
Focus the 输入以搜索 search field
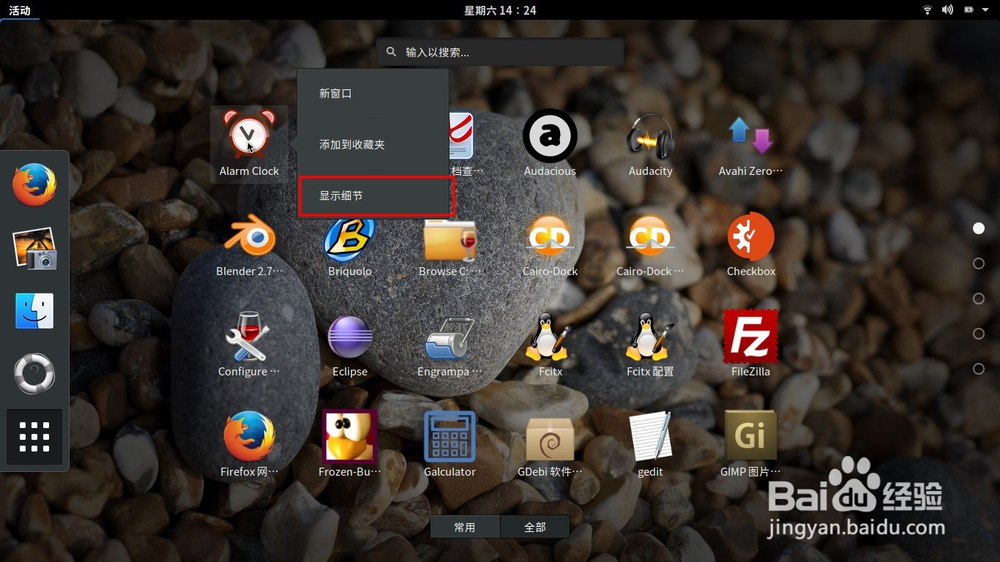coord(500,52)
